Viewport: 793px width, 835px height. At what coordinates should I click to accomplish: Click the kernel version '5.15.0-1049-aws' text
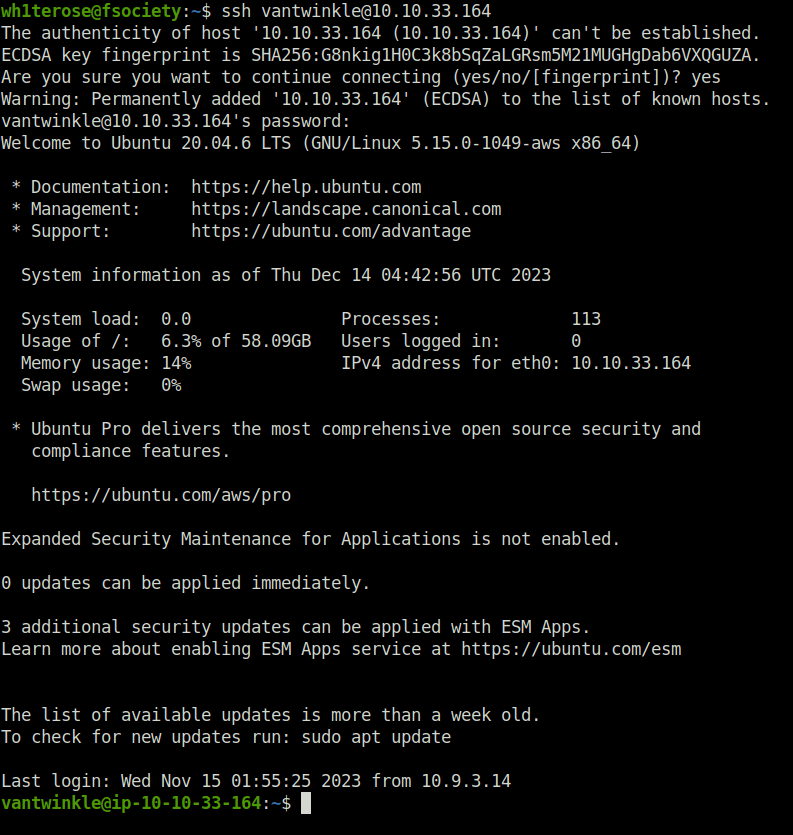click(485, 143)
